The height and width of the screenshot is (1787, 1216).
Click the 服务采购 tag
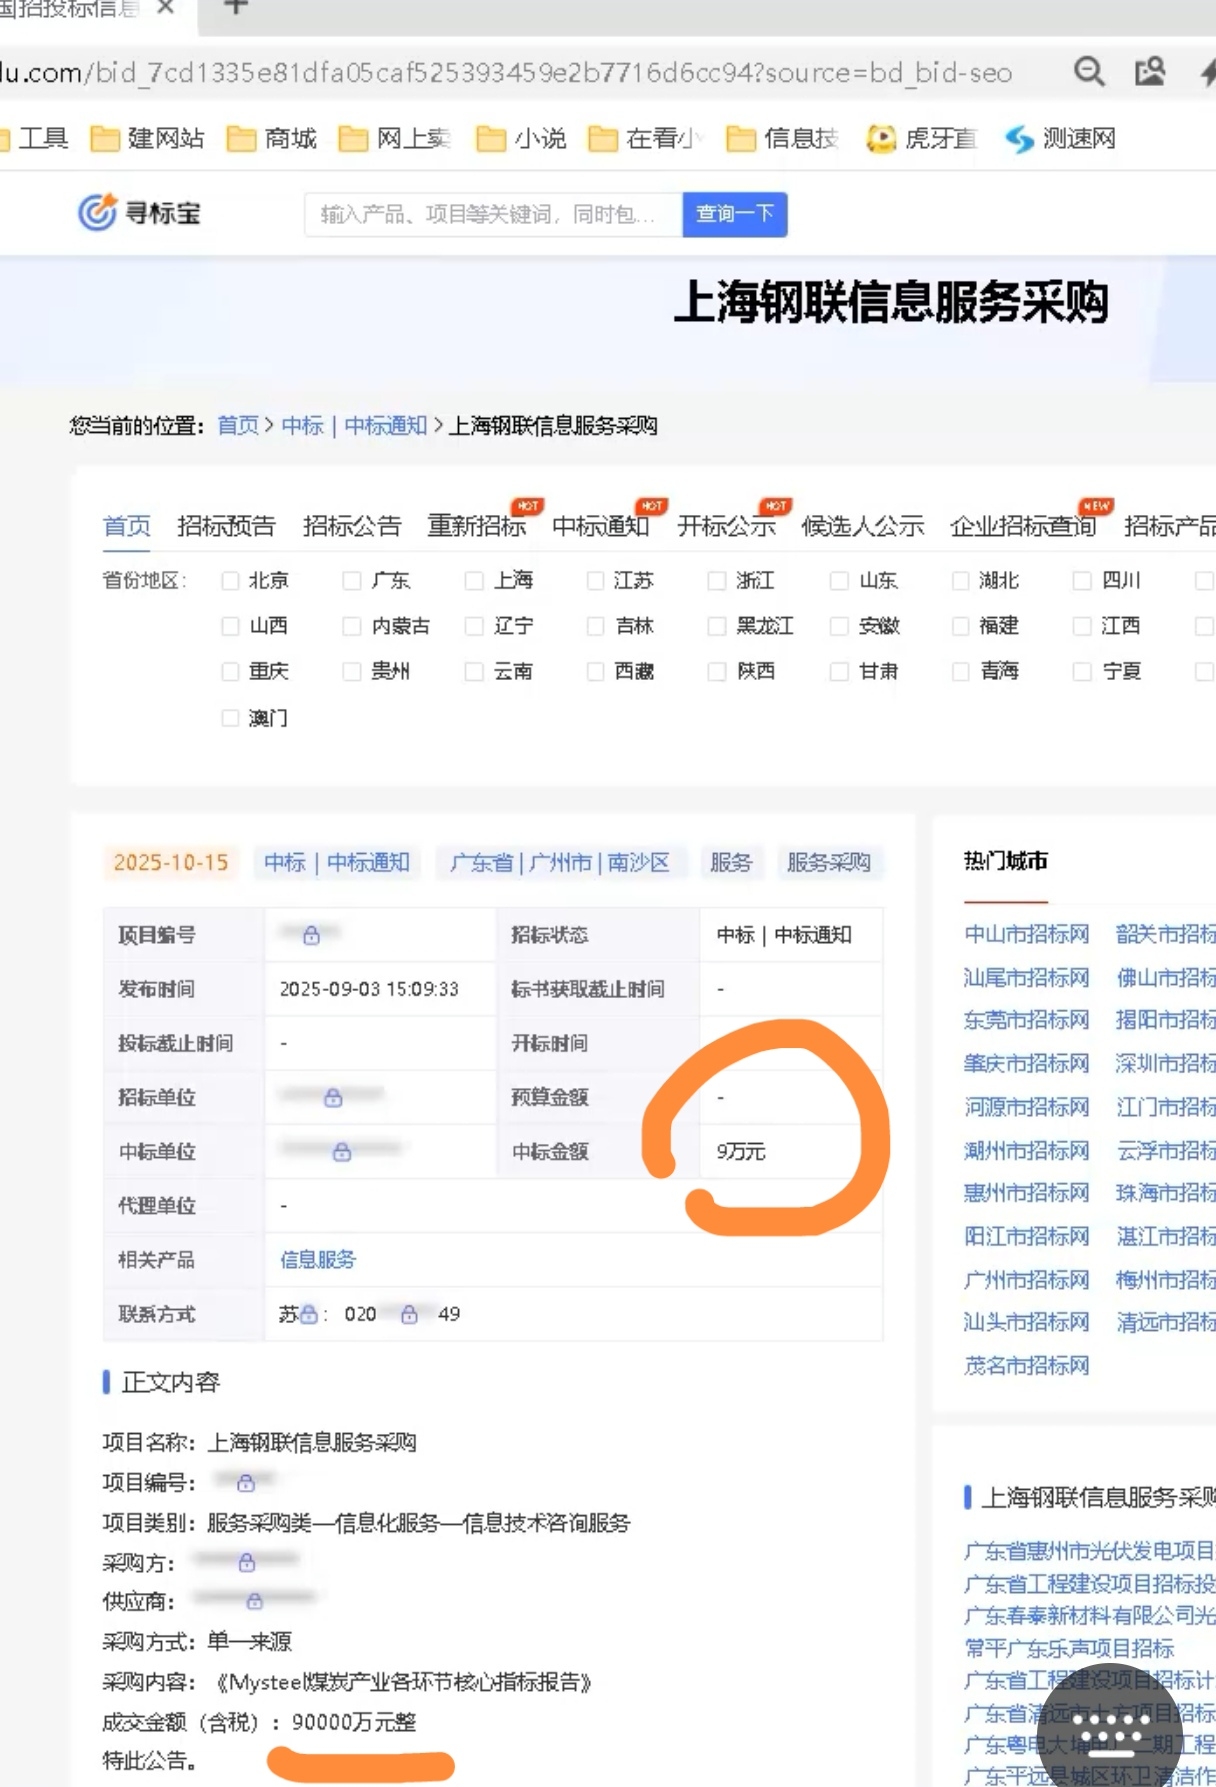(829, 862)
